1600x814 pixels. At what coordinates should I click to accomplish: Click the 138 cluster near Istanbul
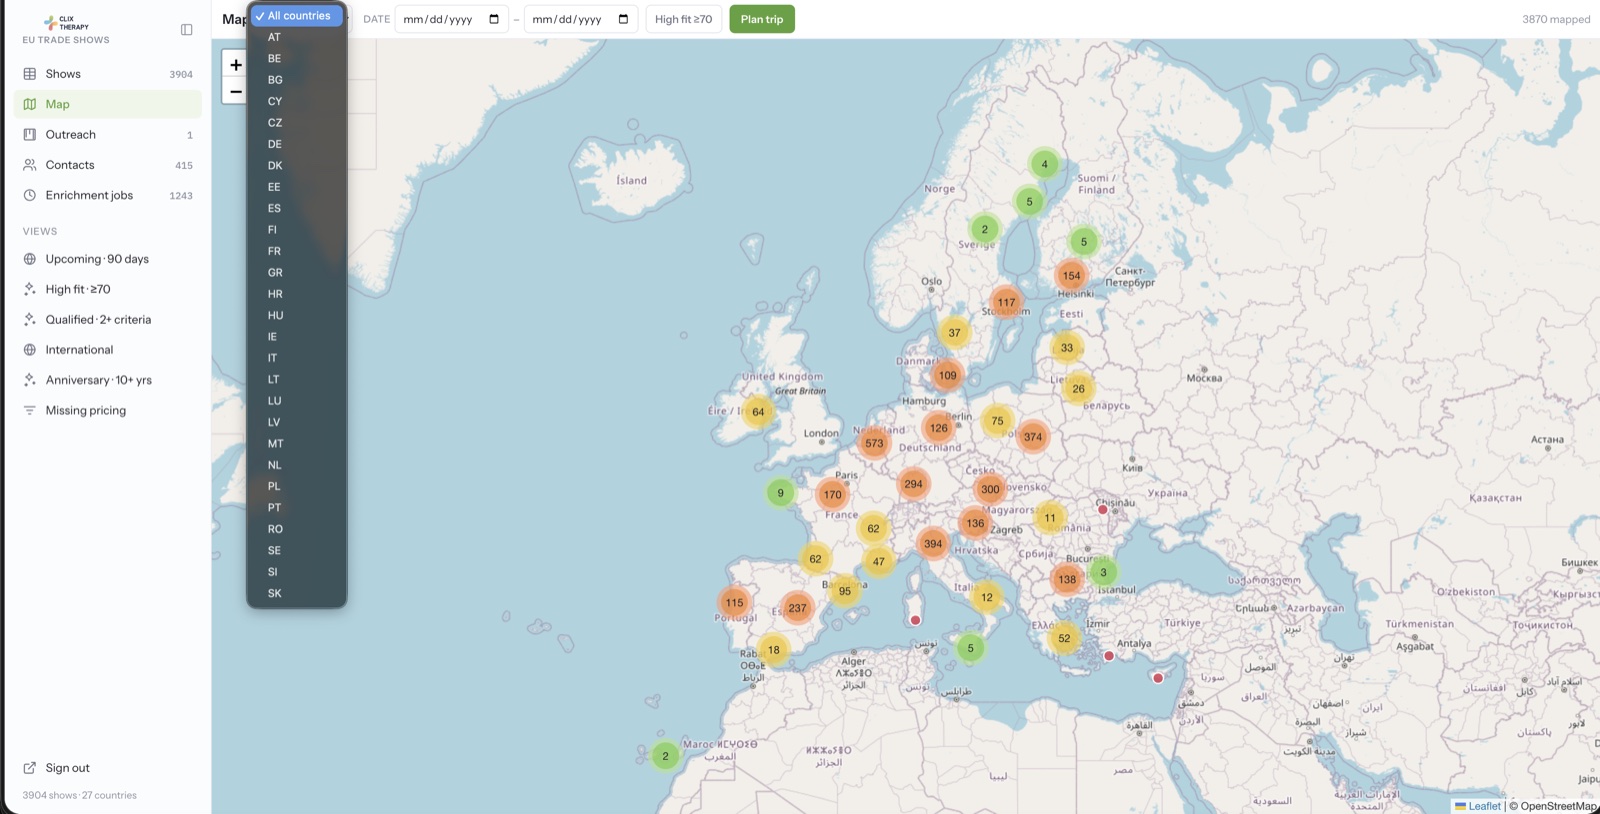pos(1067,579)
